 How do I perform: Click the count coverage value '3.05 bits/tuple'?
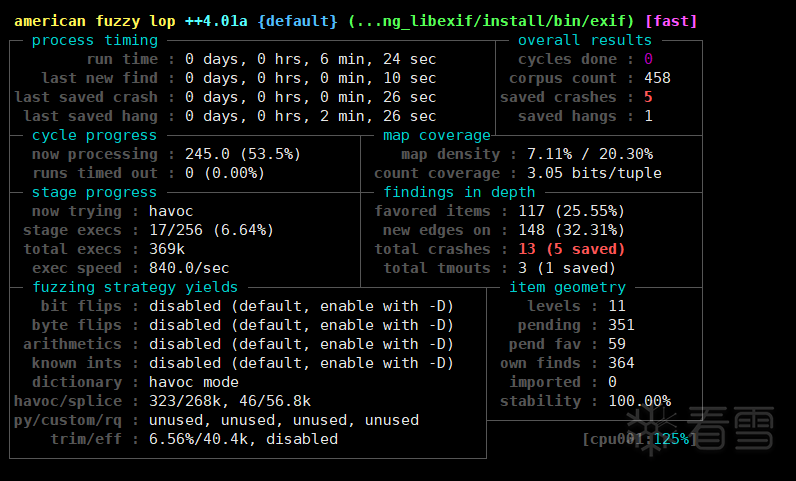click(x=594, y=173)
